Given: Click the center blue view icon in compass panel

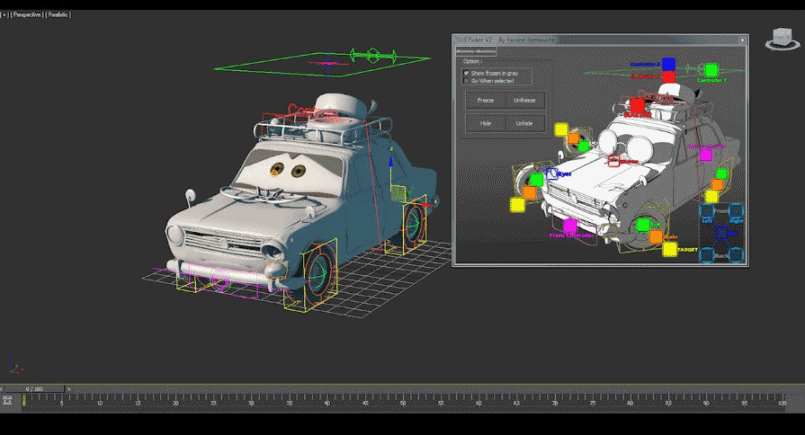Looking at the screenshot, I should pyautogui.click(x=721, y=233).
